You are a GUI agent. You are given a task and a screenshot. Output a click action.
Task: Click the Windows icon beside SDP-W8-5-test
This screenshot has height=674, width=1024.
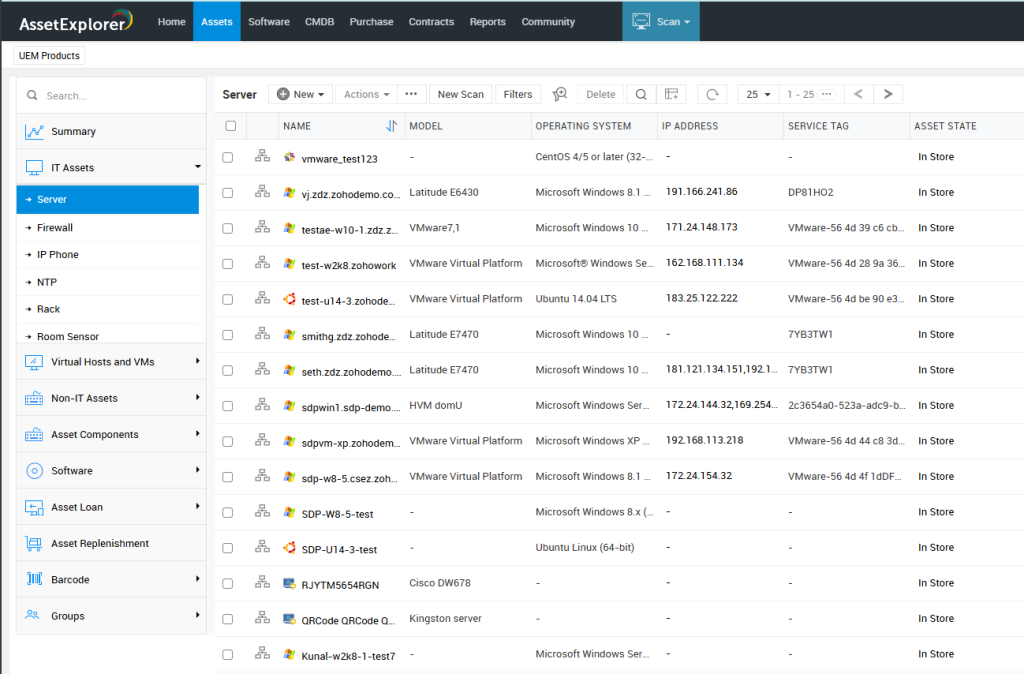click(289, 512)
